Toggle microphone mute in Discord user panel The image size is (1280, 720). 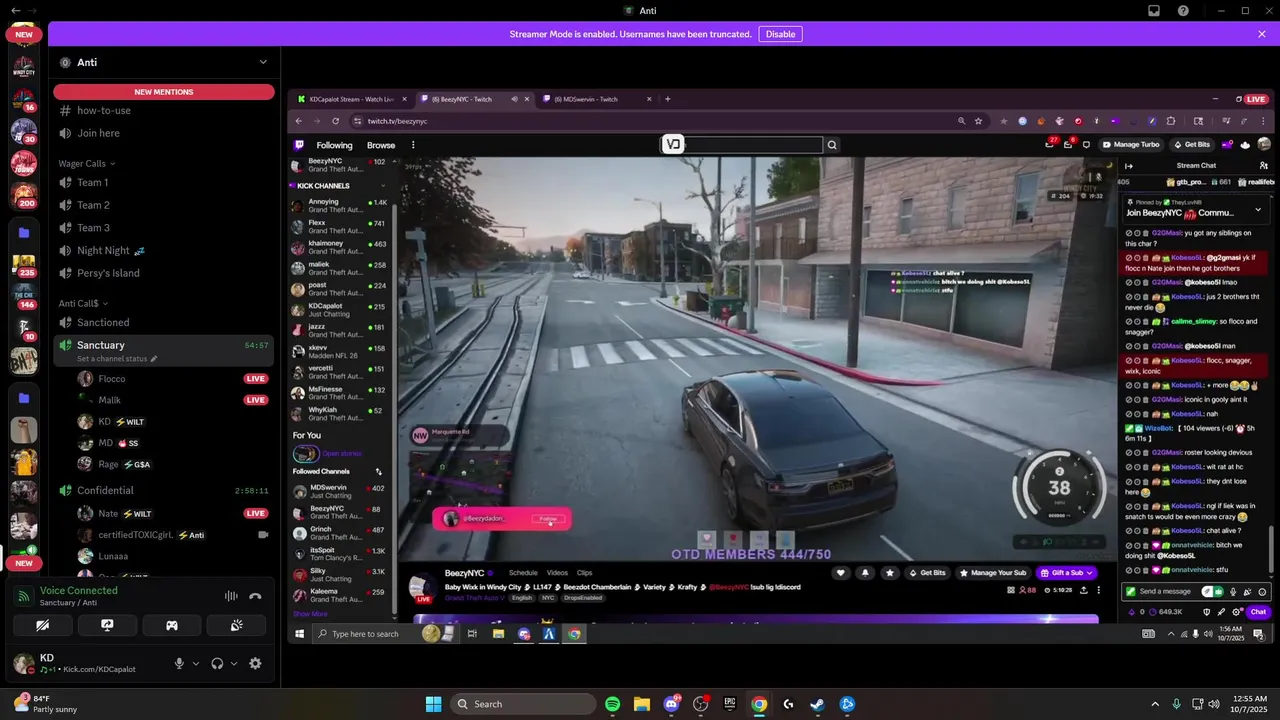(180, 663)
